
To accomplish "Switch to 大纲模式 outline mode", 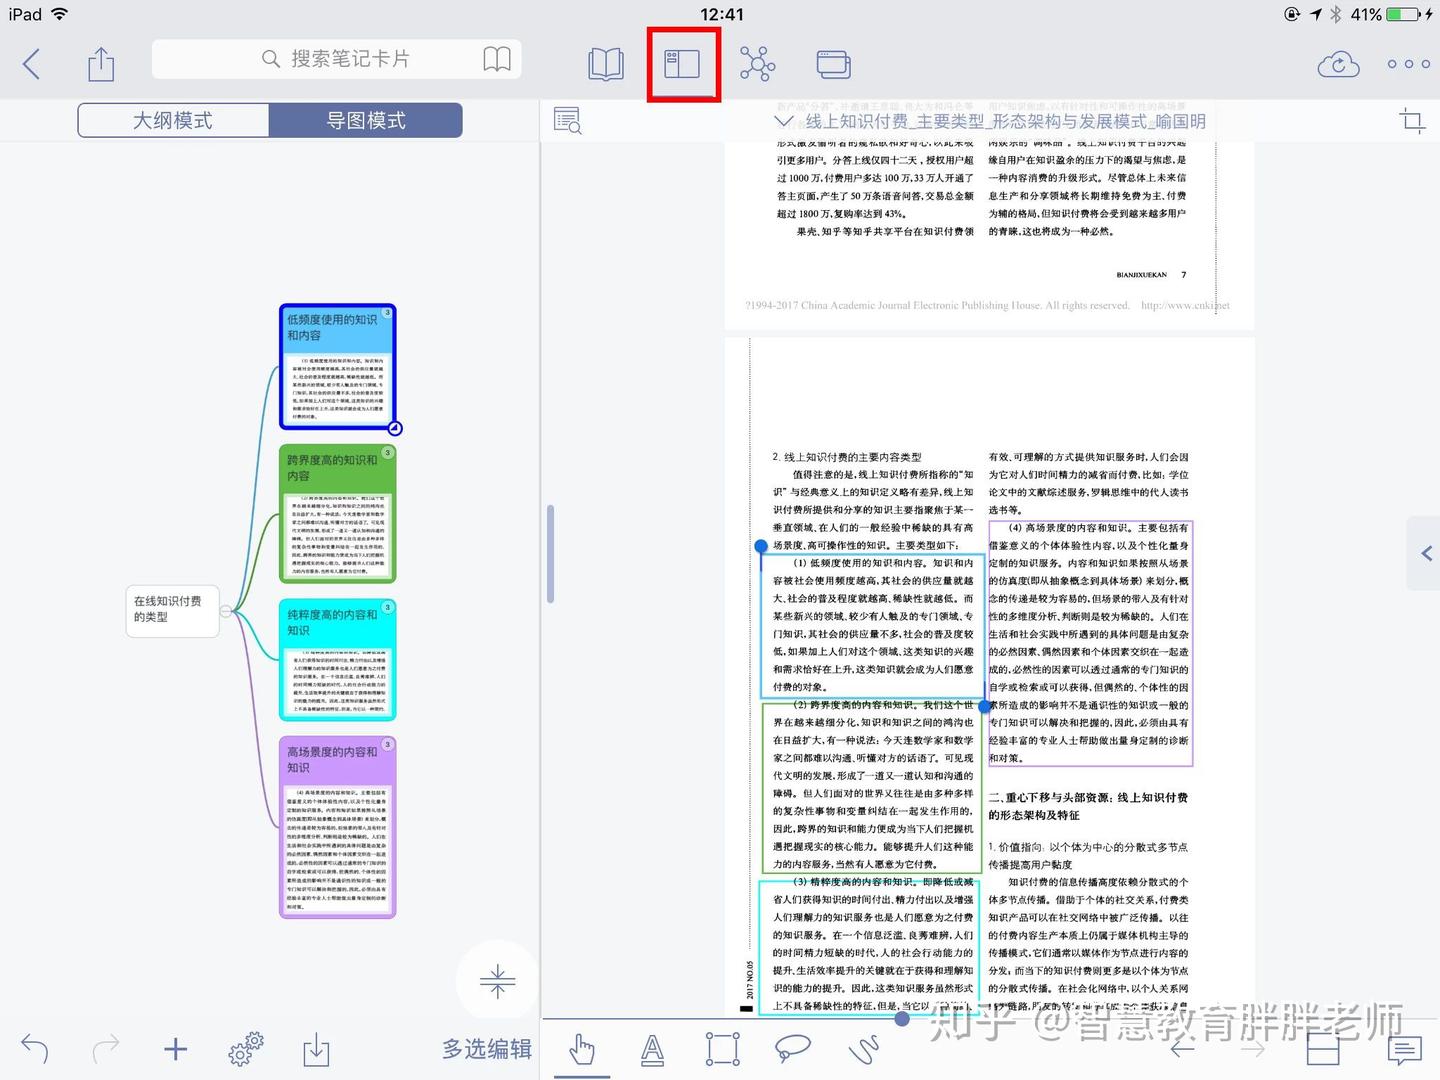I will pyautogui.click(x=173, y=120).
